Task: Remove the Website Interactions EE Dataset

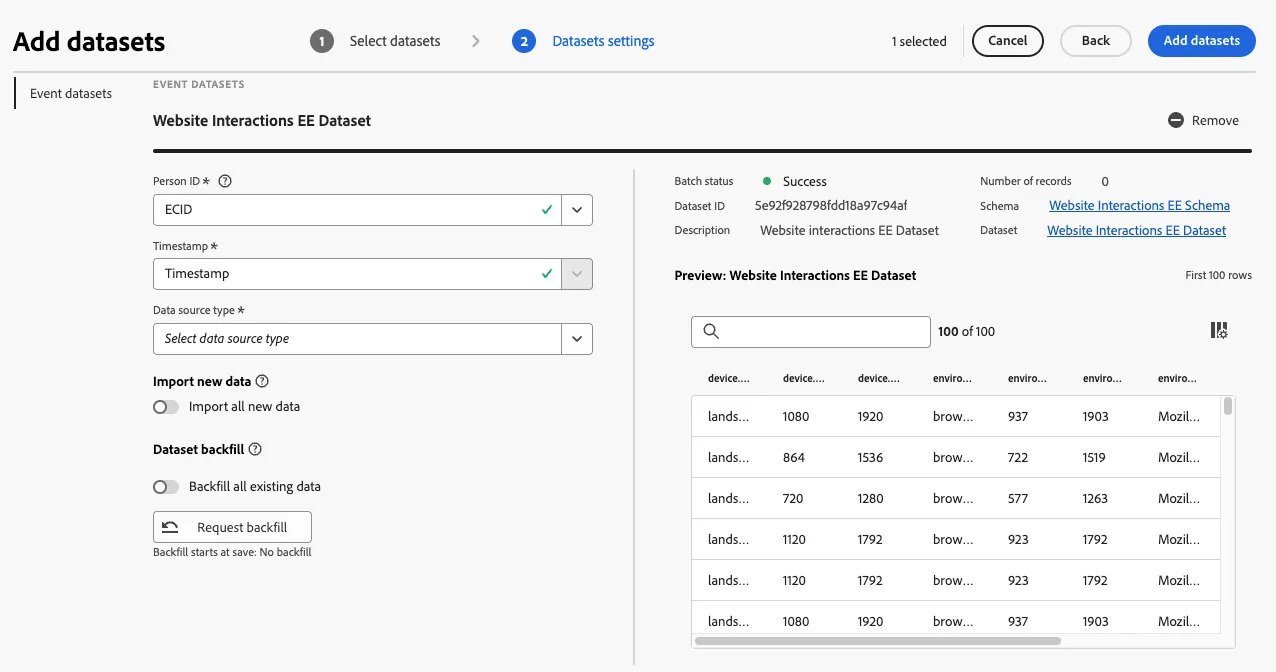Action: pyautogui.click(x=1204, y=120)
